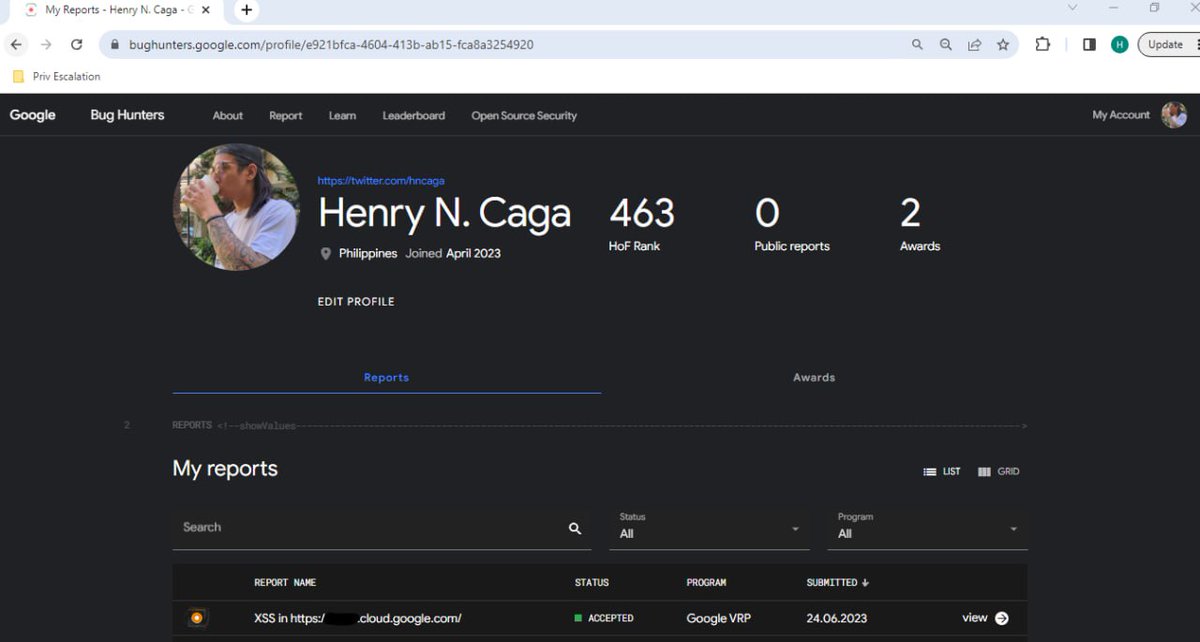Reload the page with the refresh icon

click(76, 45)
